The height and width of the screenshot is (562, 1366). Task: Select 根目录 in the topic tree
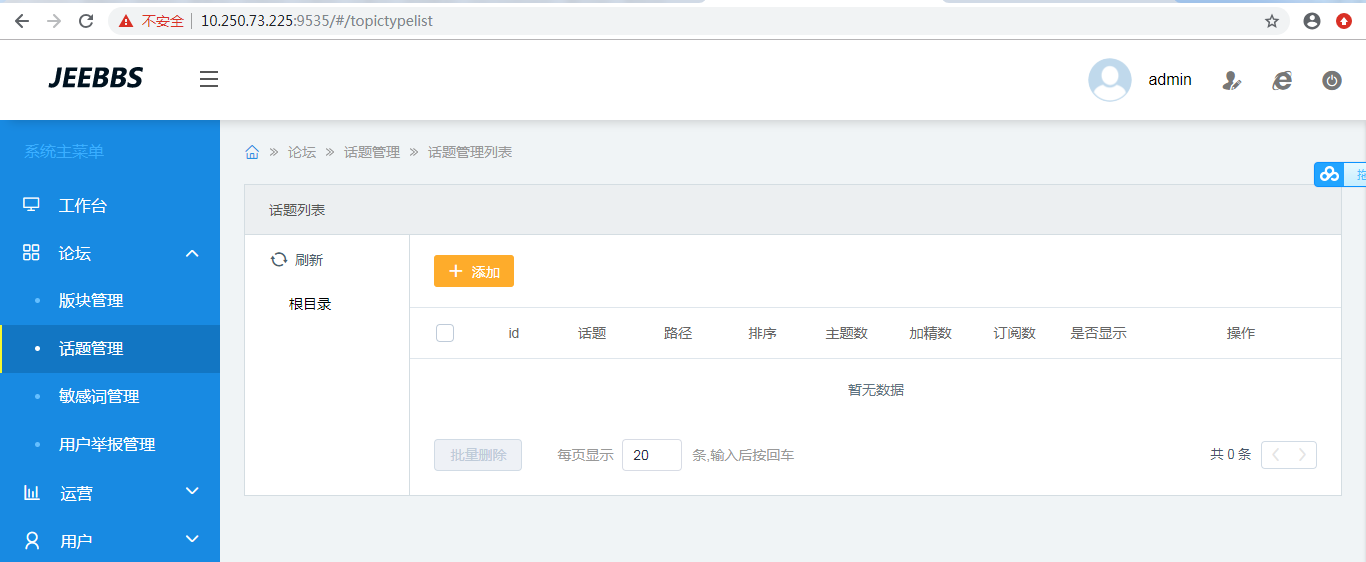(x=310, y=304)
